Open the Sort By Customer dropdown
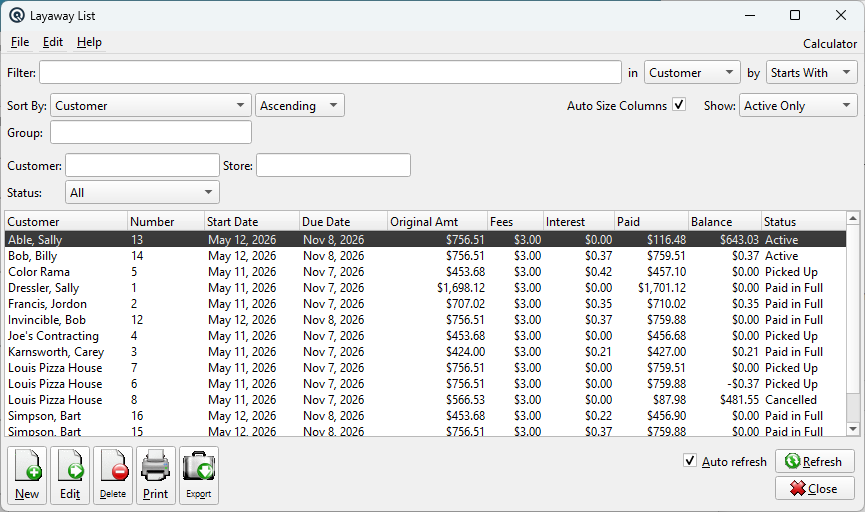Viewport: 865px width, 512px height. click(151, 105)
